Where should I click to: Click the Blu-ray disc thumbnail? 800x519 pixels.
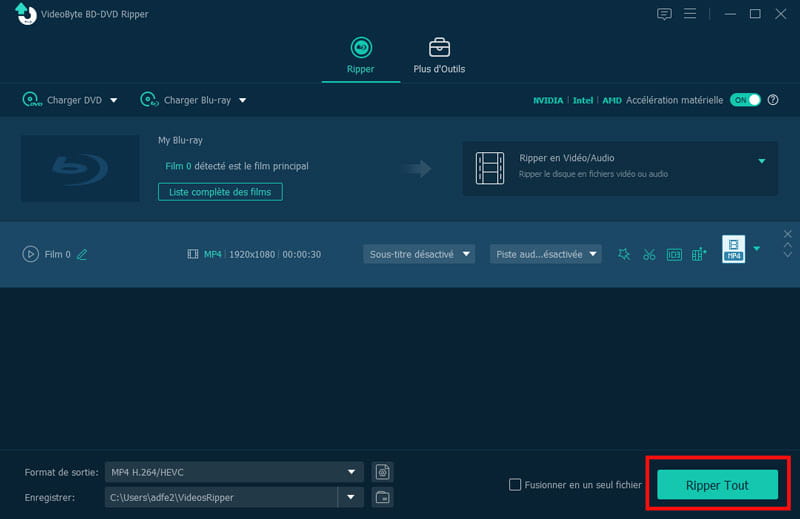pyautogui.click(x=80, y=168)
